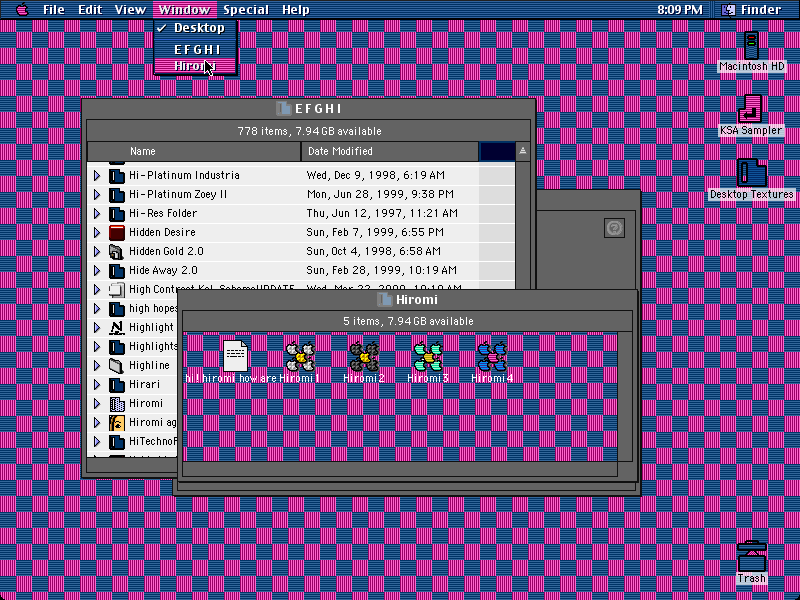Expand the Highlight row

(97, 328)
